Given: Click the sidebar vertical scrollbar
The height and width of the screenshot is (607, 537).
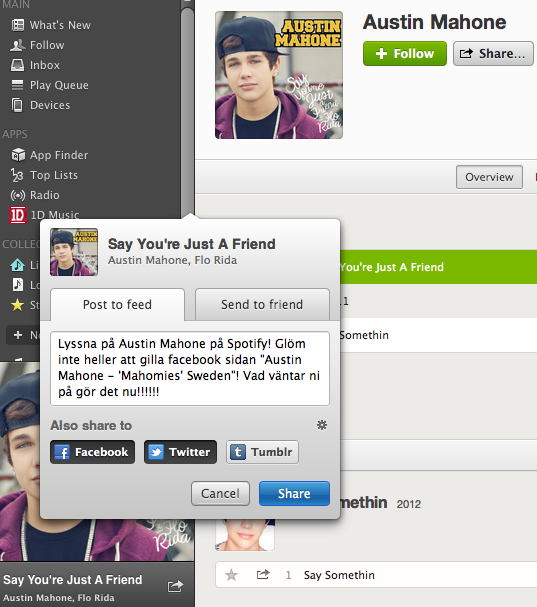Looking at the screenshot, I should click(x=187, y=108).
